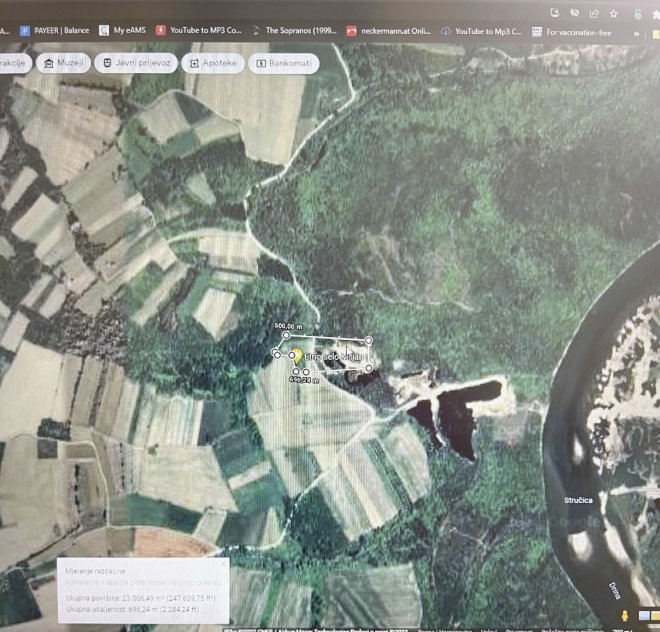The image size is (660, 632).
Task: Click the top-right measurement polygon vertex
Action: (x=369, y=340)
